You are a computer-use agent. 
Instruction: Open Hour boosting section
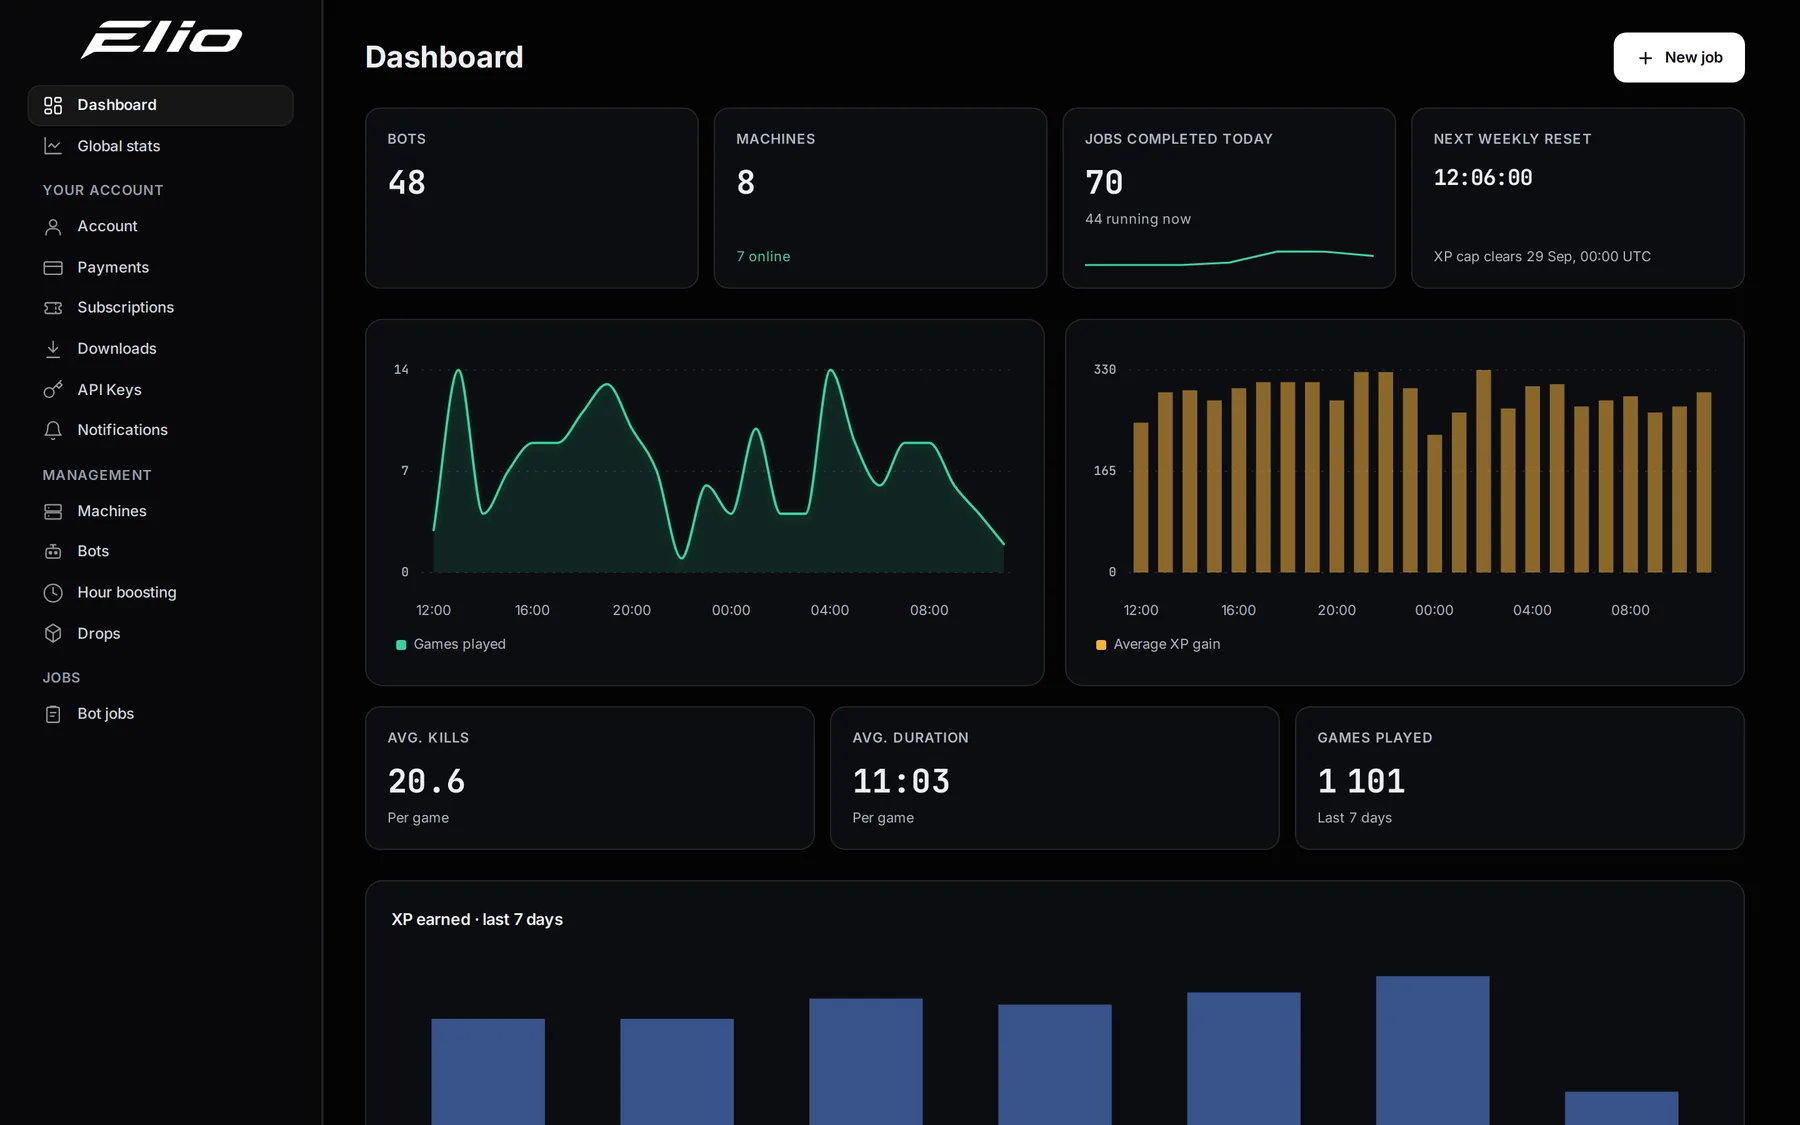click(160, 593)
